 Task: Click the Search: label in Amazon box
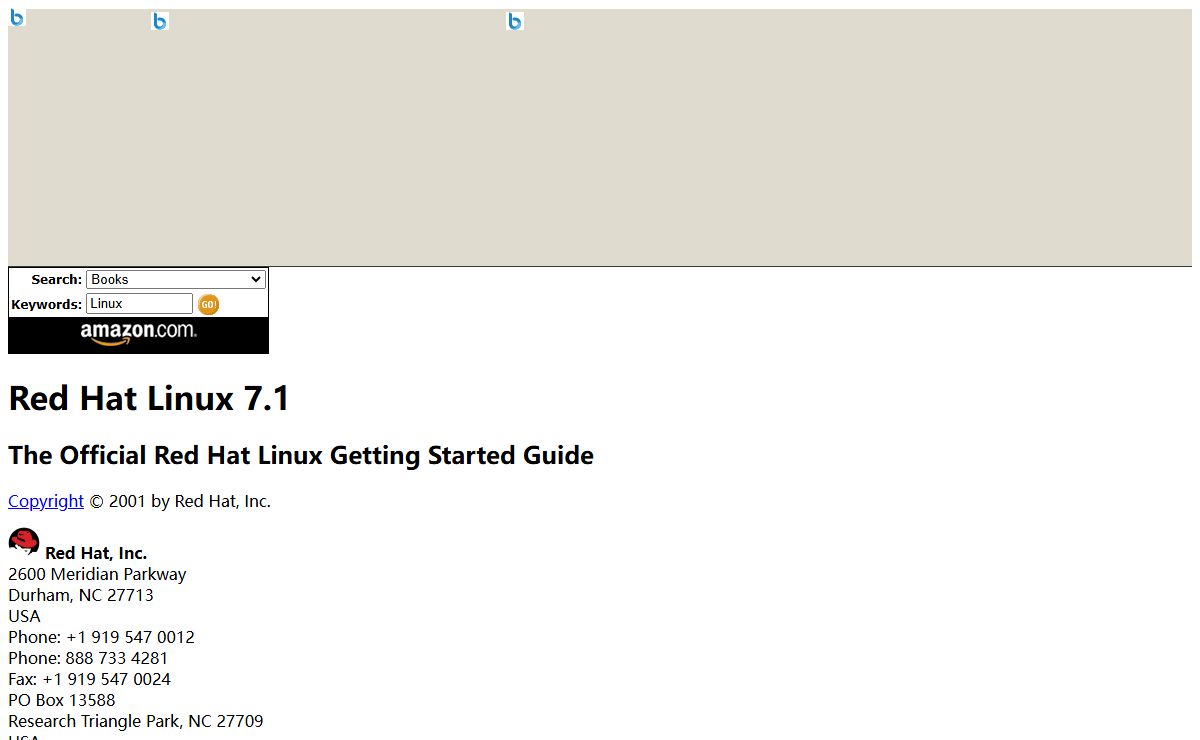[57, 280]
